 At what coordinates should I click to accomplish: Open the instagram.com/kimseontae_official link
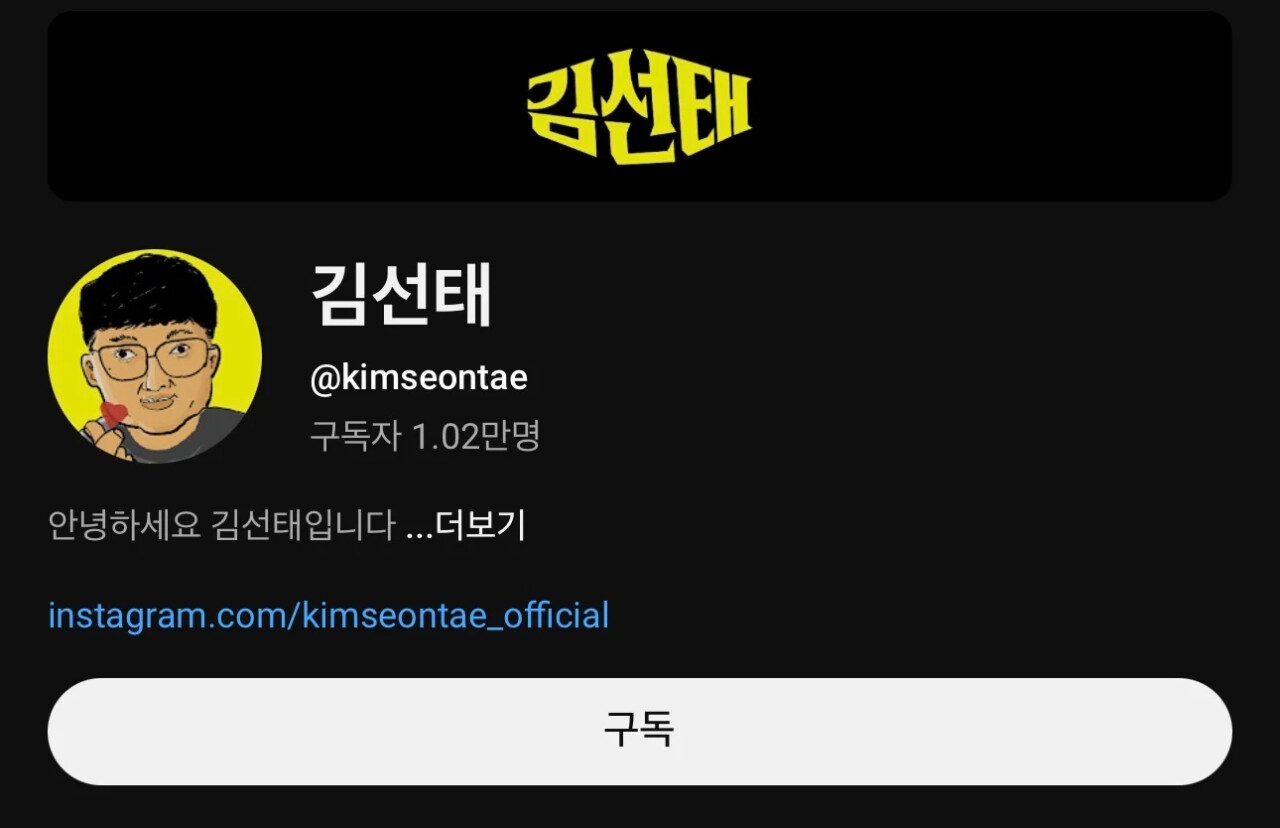coord(328,615)
